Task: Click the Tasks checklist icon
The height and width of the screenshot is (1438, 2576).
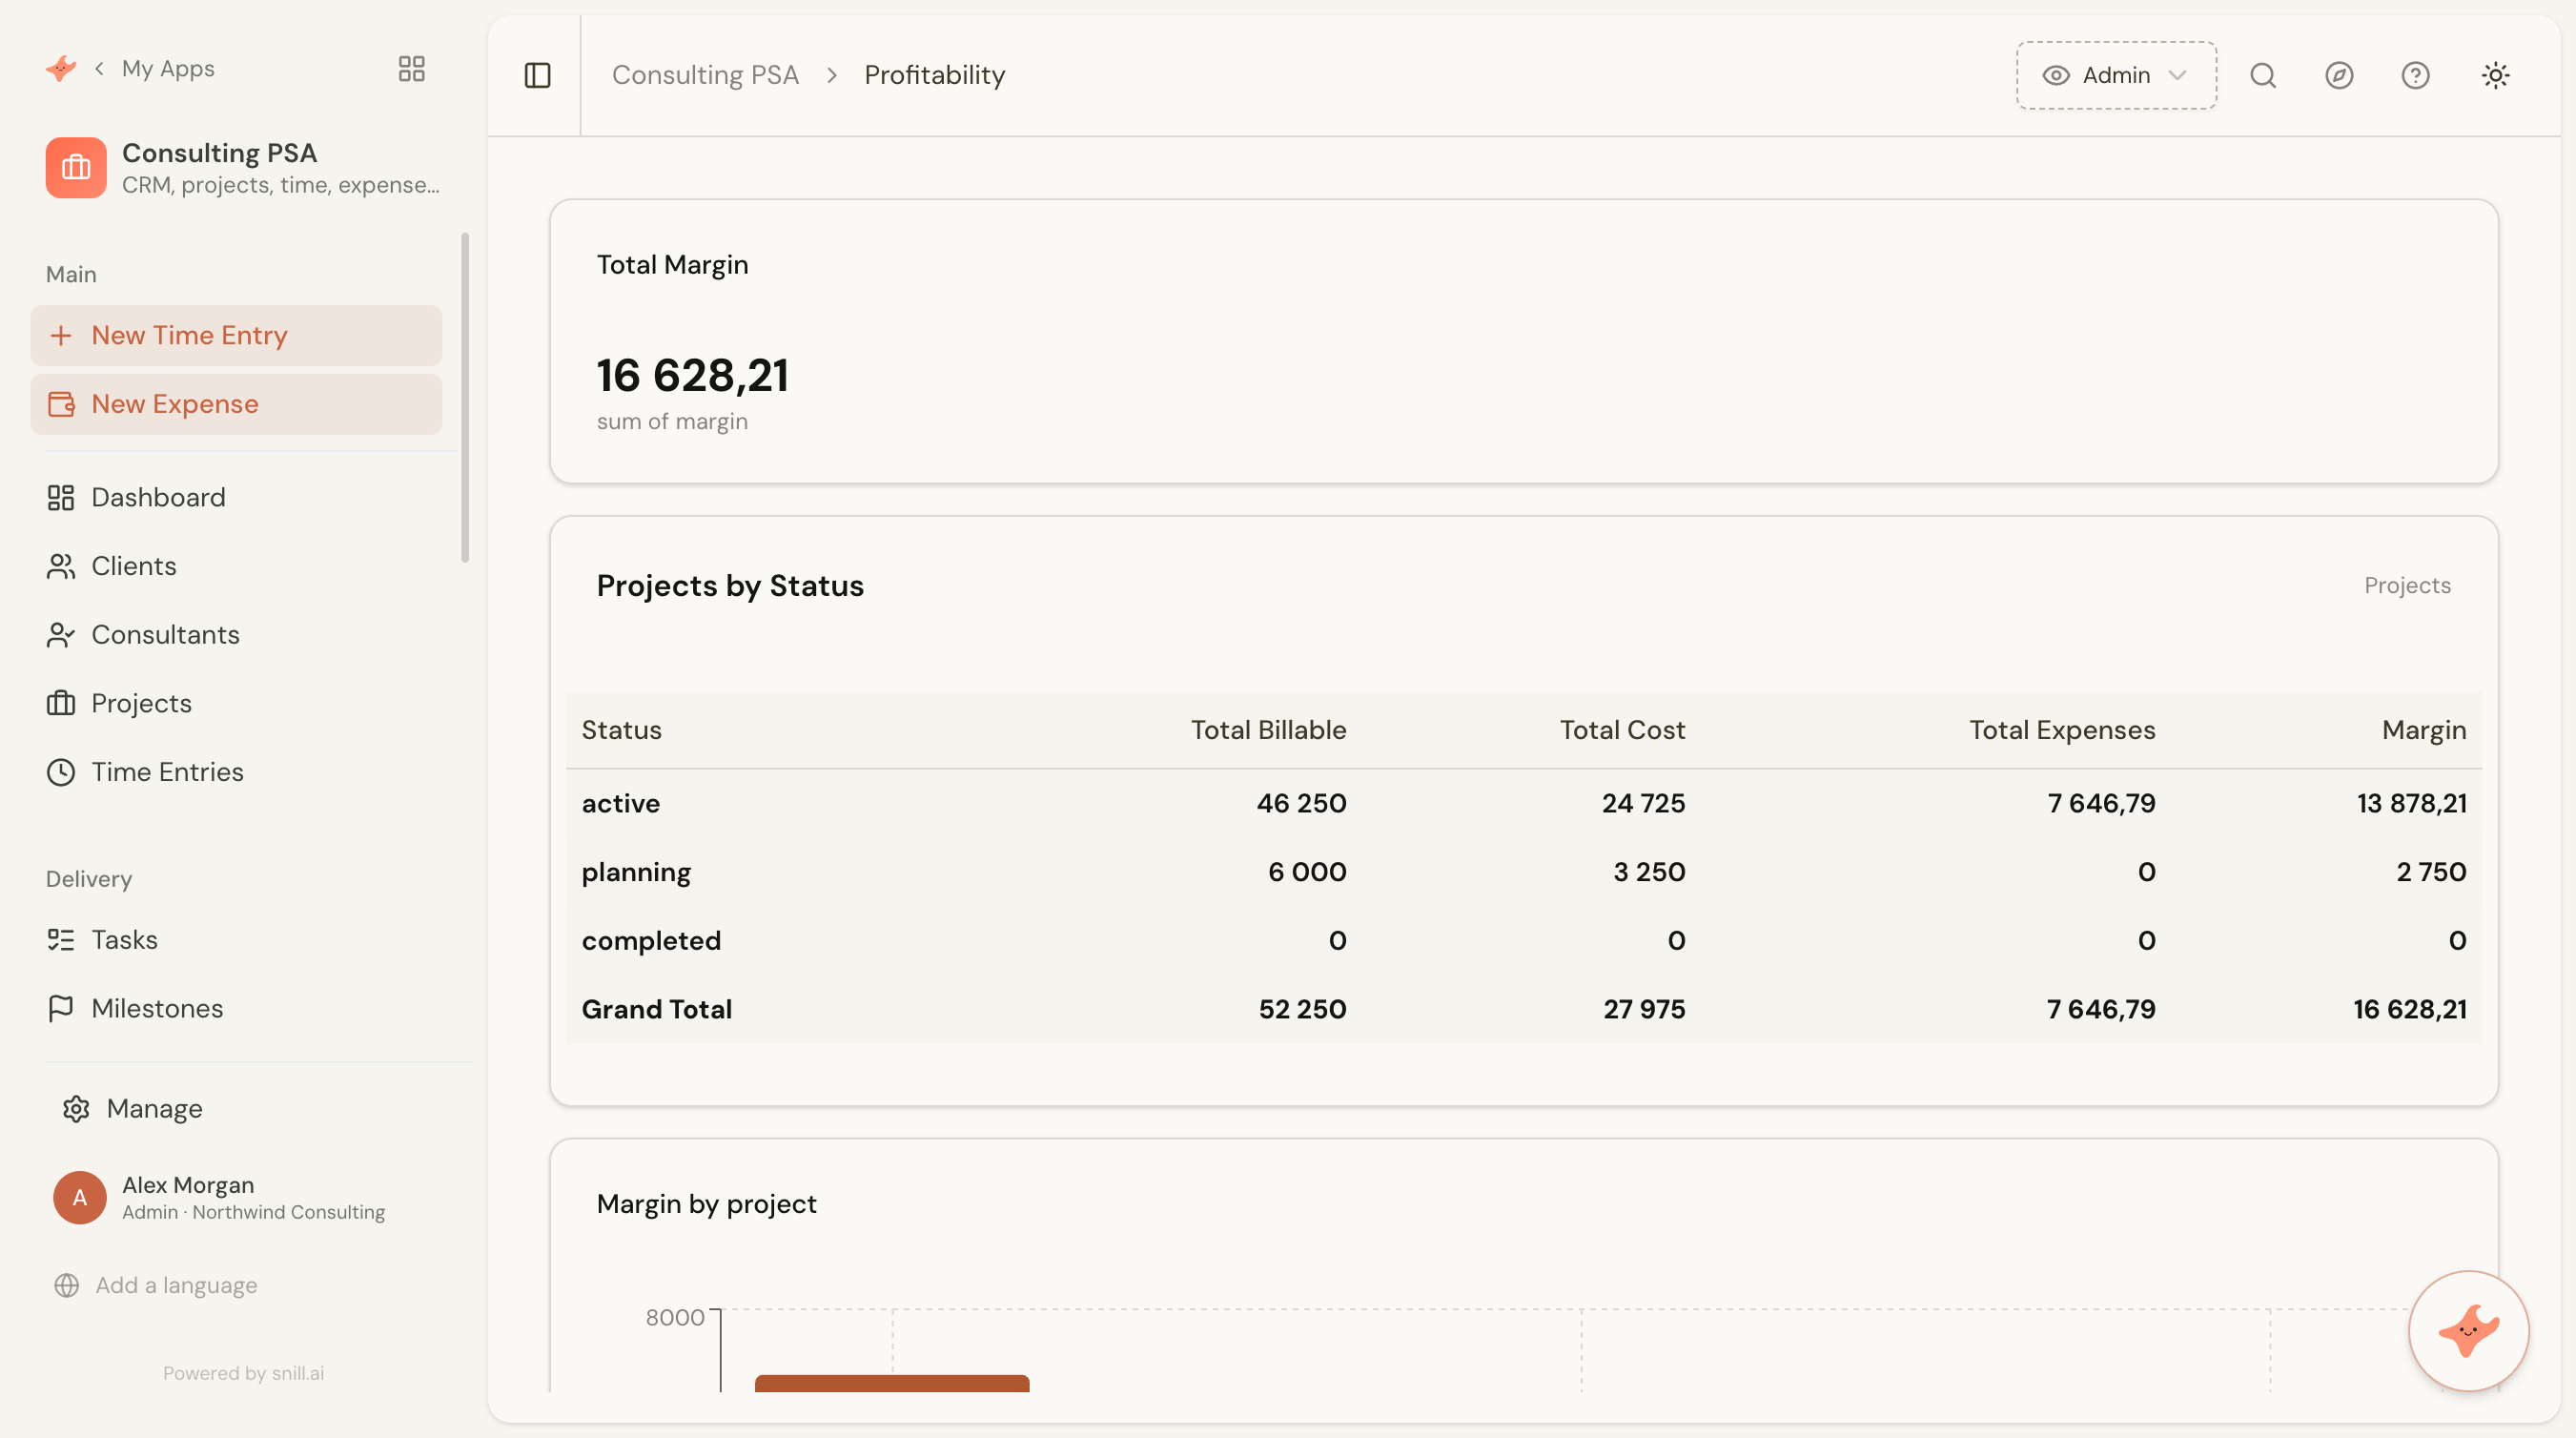Action: coord(61,940)
